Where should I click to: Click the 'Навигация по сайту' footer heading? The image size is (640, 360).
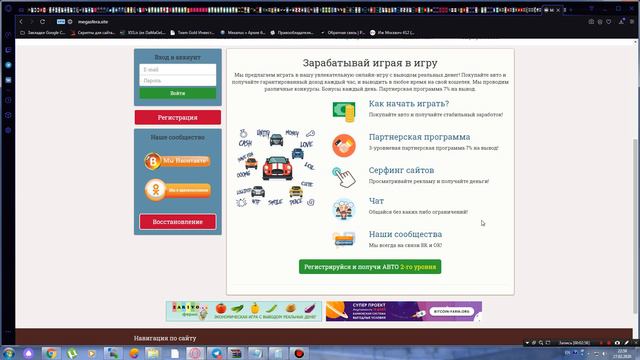tap(165, 338)
